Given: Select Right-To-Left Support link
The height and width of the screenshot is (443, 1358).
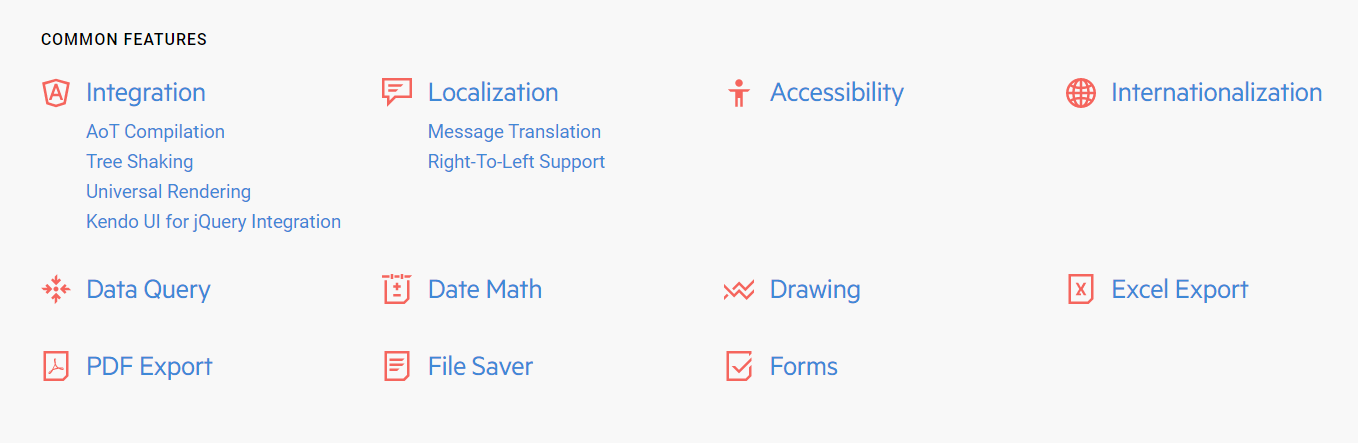Looking at the screenshot, I should pyautogui.click(x=516, y=162).
